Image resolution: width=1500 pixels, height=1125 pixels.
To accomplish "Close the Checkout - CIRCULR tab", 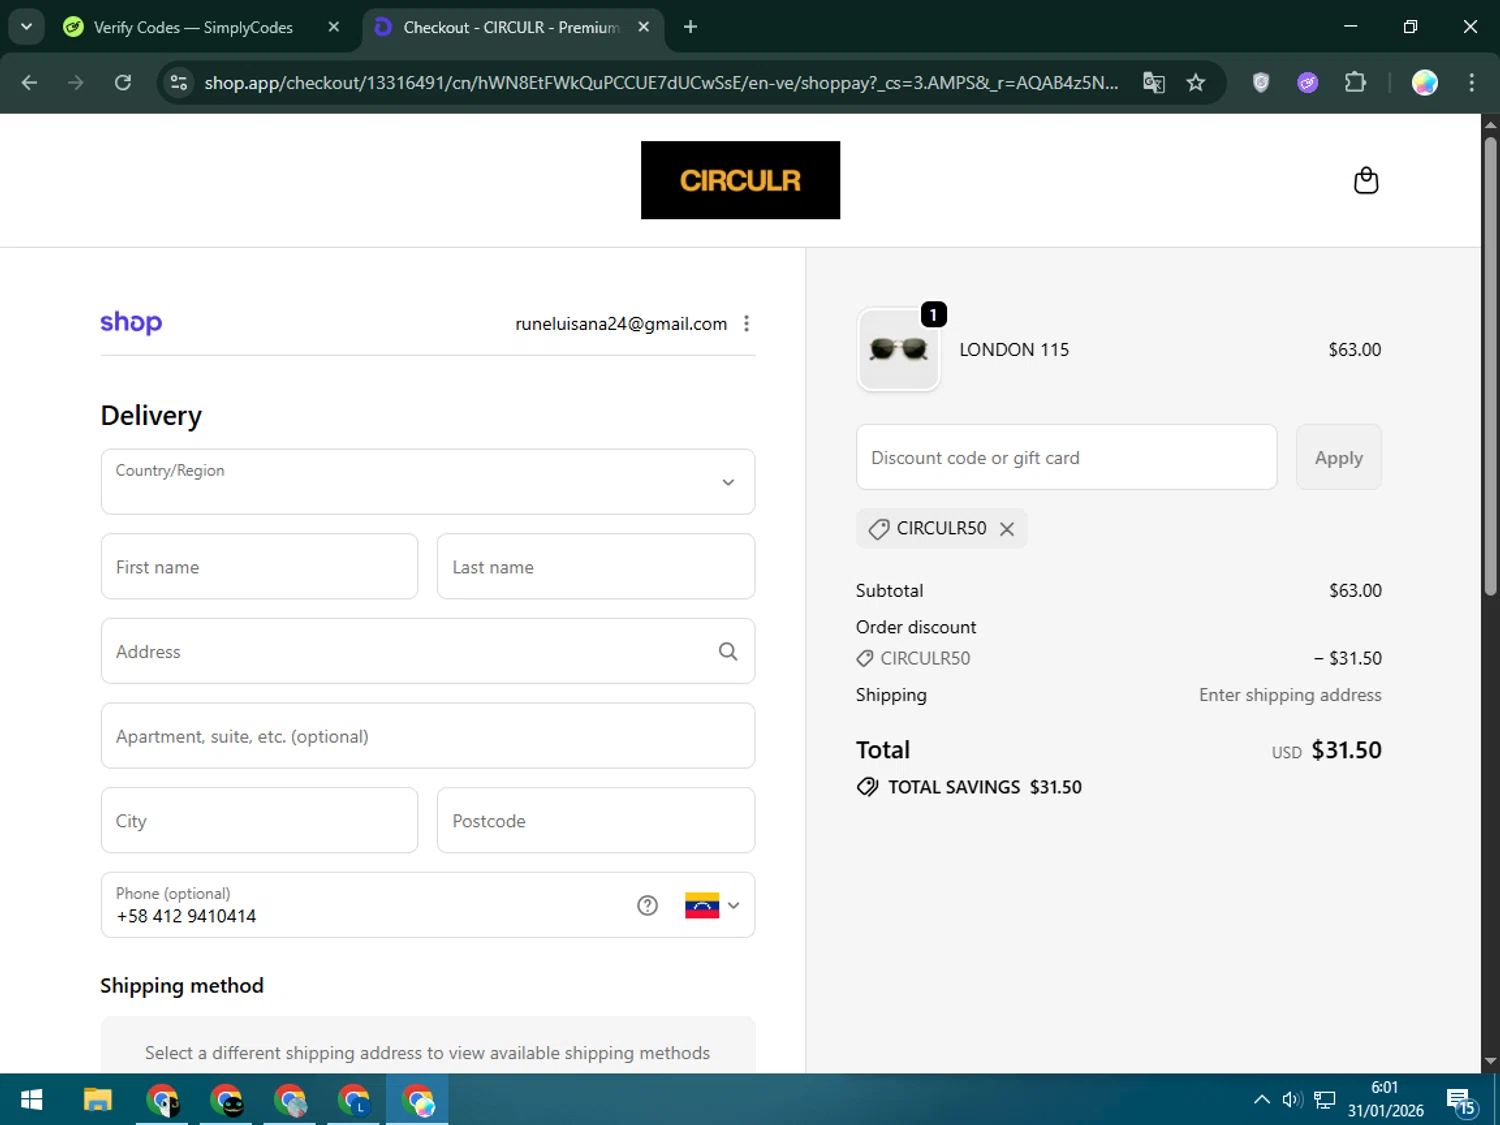I will 644,27.
